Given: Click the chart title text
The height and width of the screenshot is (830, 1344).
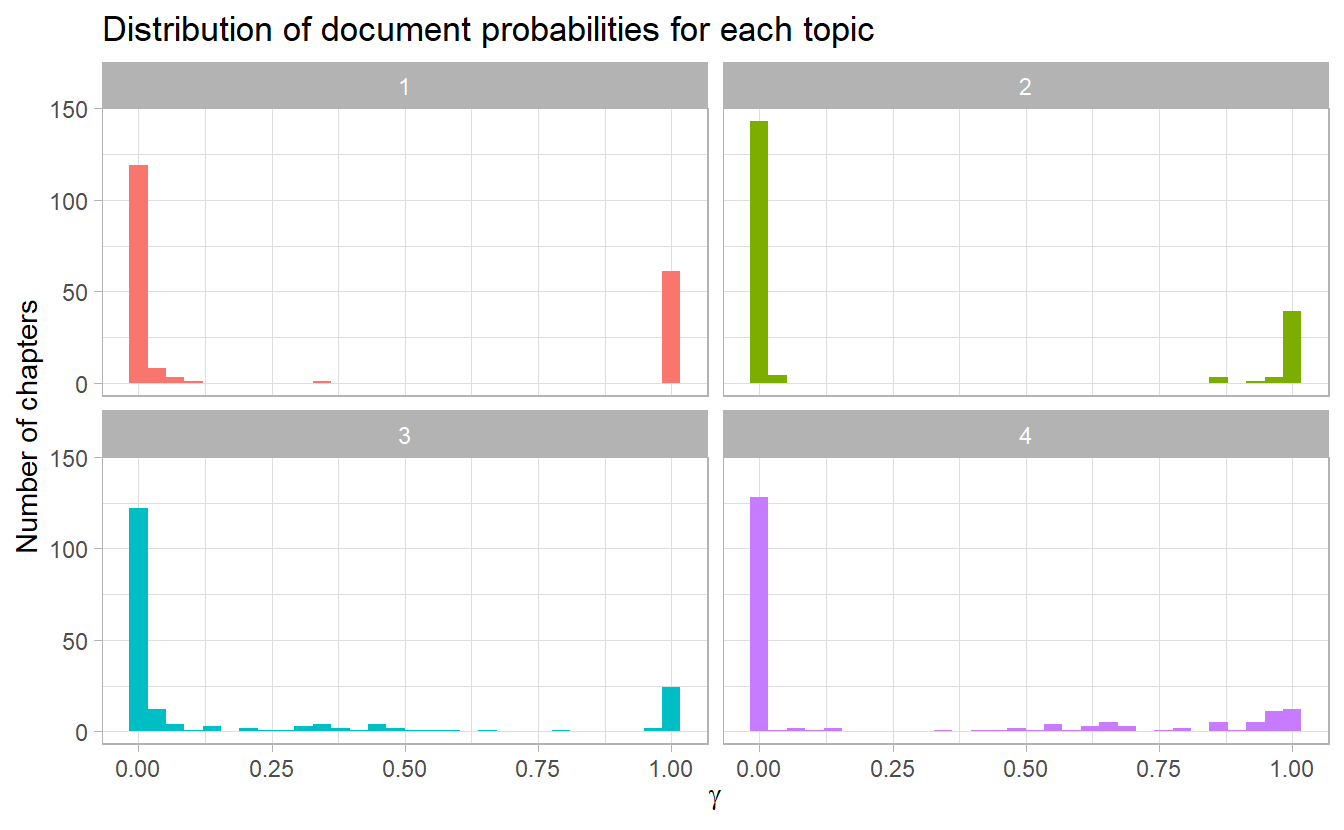Looking at the screenshot, I should coord(488,30).
